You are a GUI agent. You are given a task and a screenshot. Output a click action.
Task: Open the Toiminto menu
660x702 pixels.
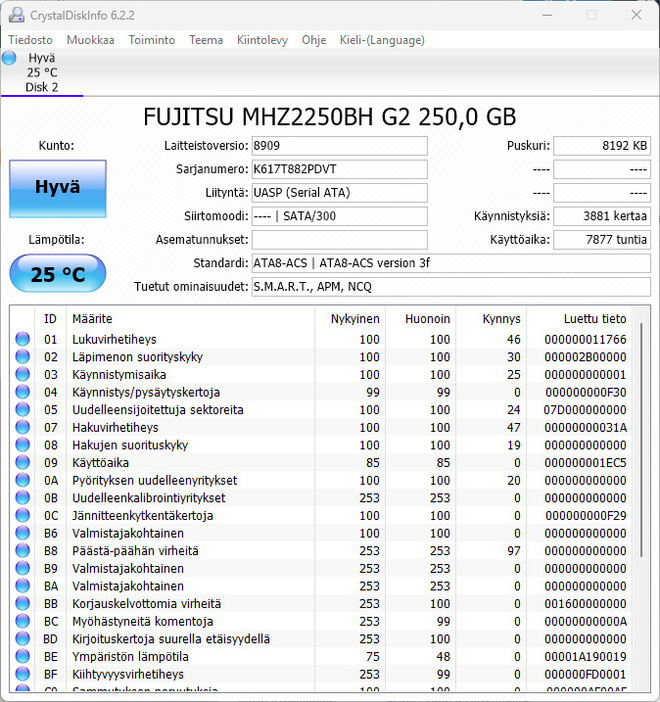tap(151, 40)
